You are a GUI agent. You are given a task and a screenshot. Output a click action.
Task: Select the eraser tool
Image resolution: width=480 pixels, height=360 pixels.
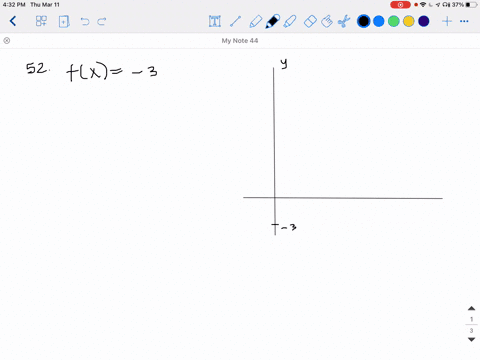310,21
